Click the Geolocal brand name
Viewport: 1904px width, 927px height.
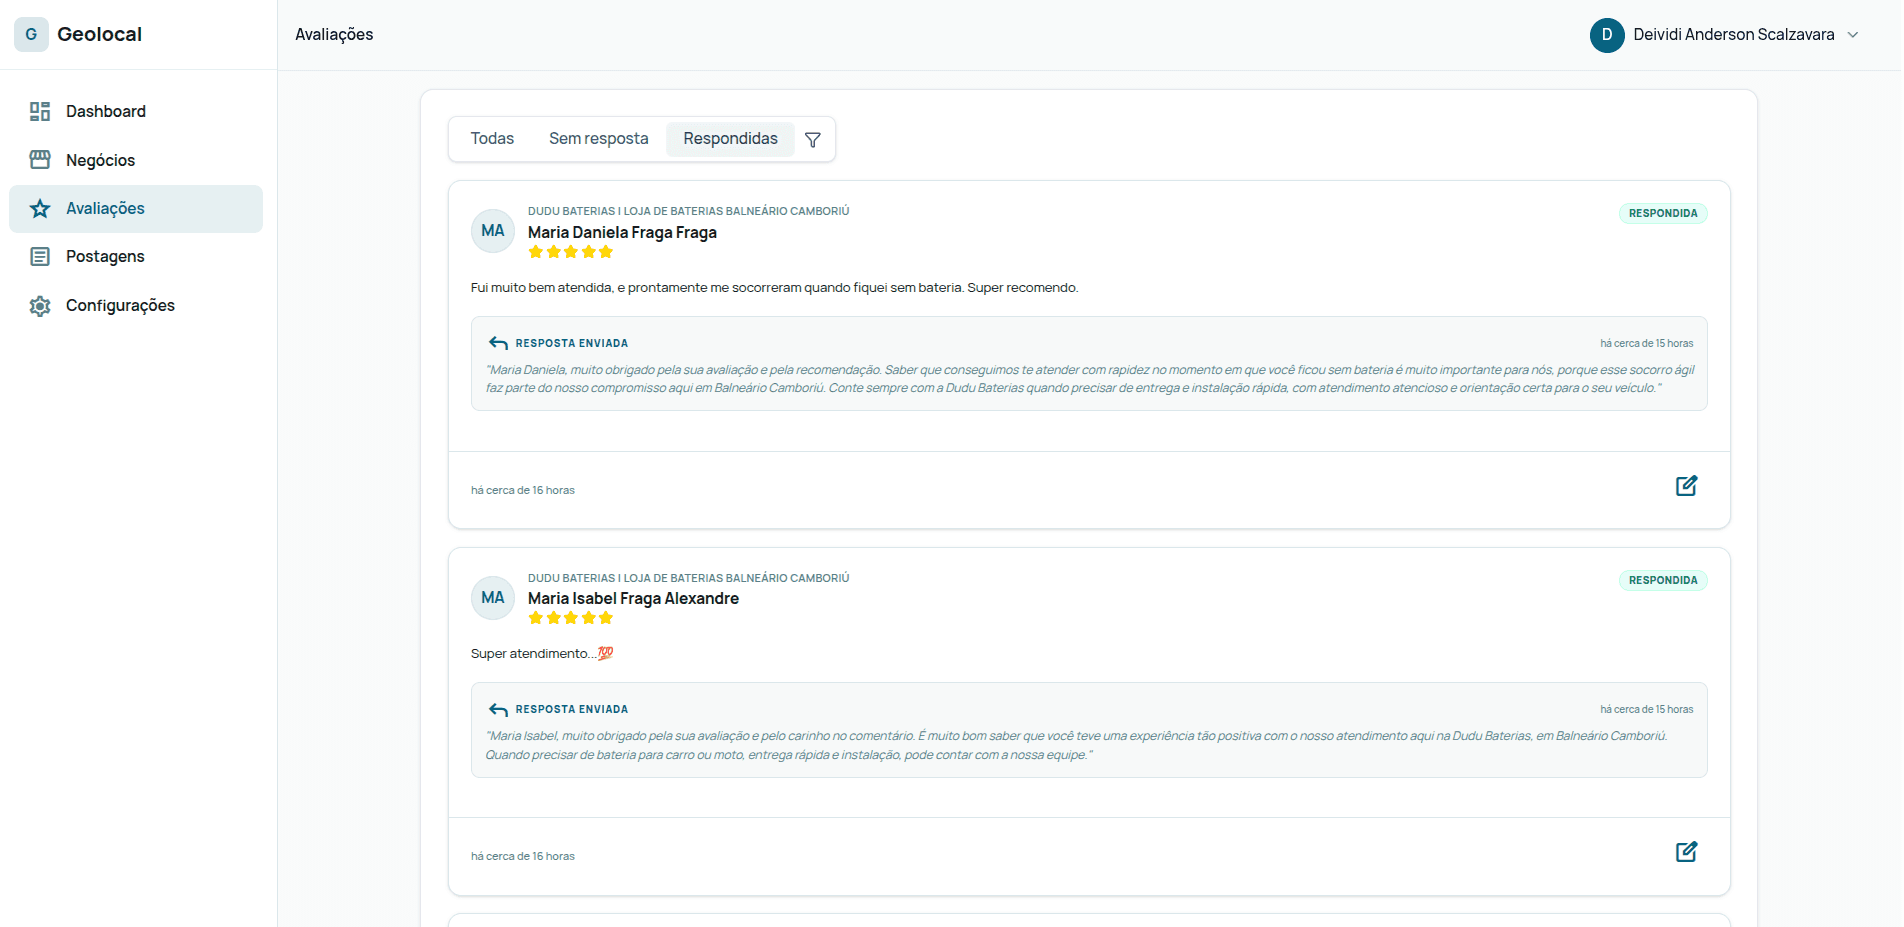100,34
